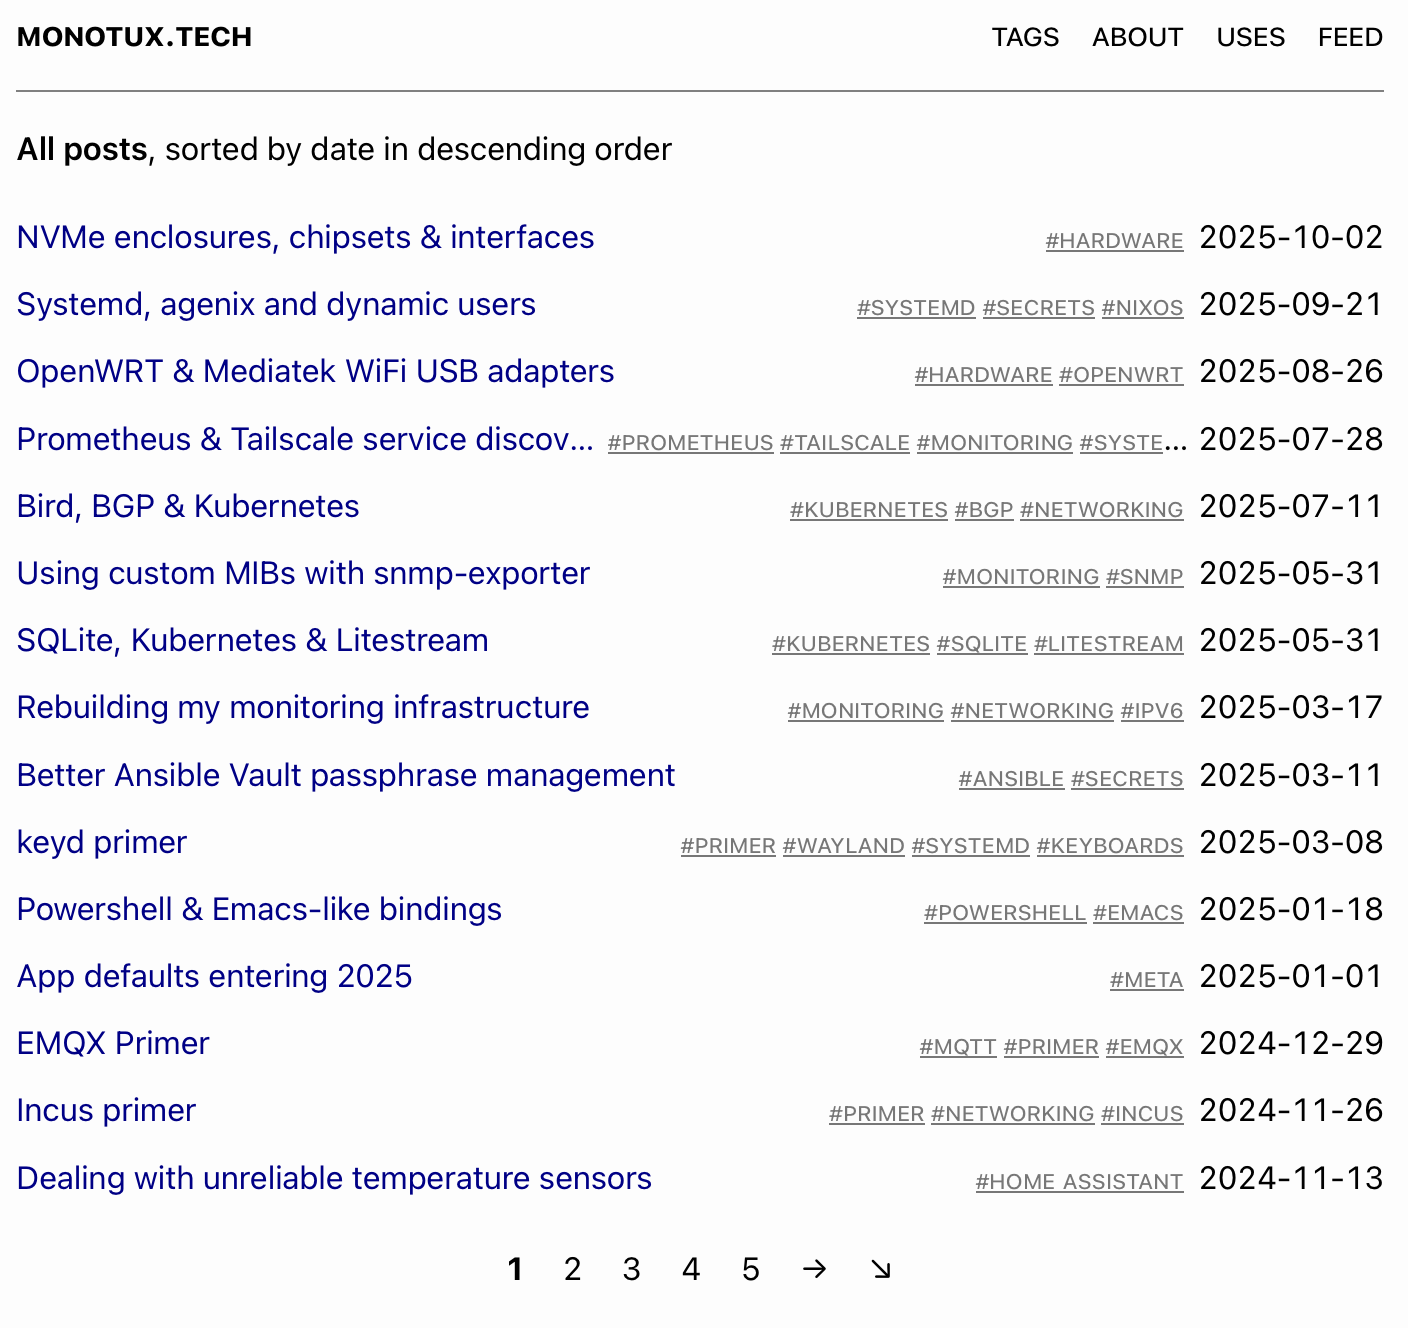Go to page 2
Viewport: 1408px width, 1328px height.
click(x=572, y=1269)
